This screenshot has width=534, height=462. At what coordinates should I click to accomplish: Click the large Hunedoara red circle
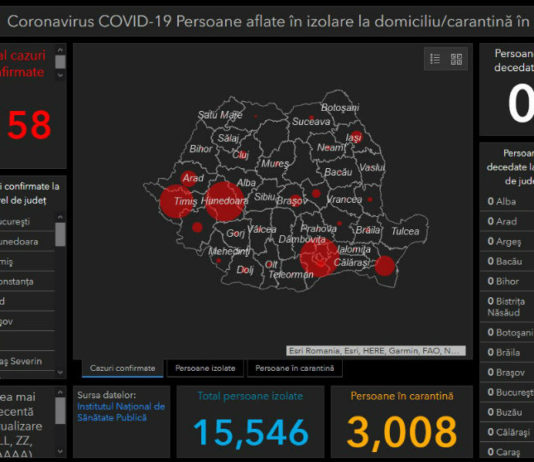pos(224,201)
